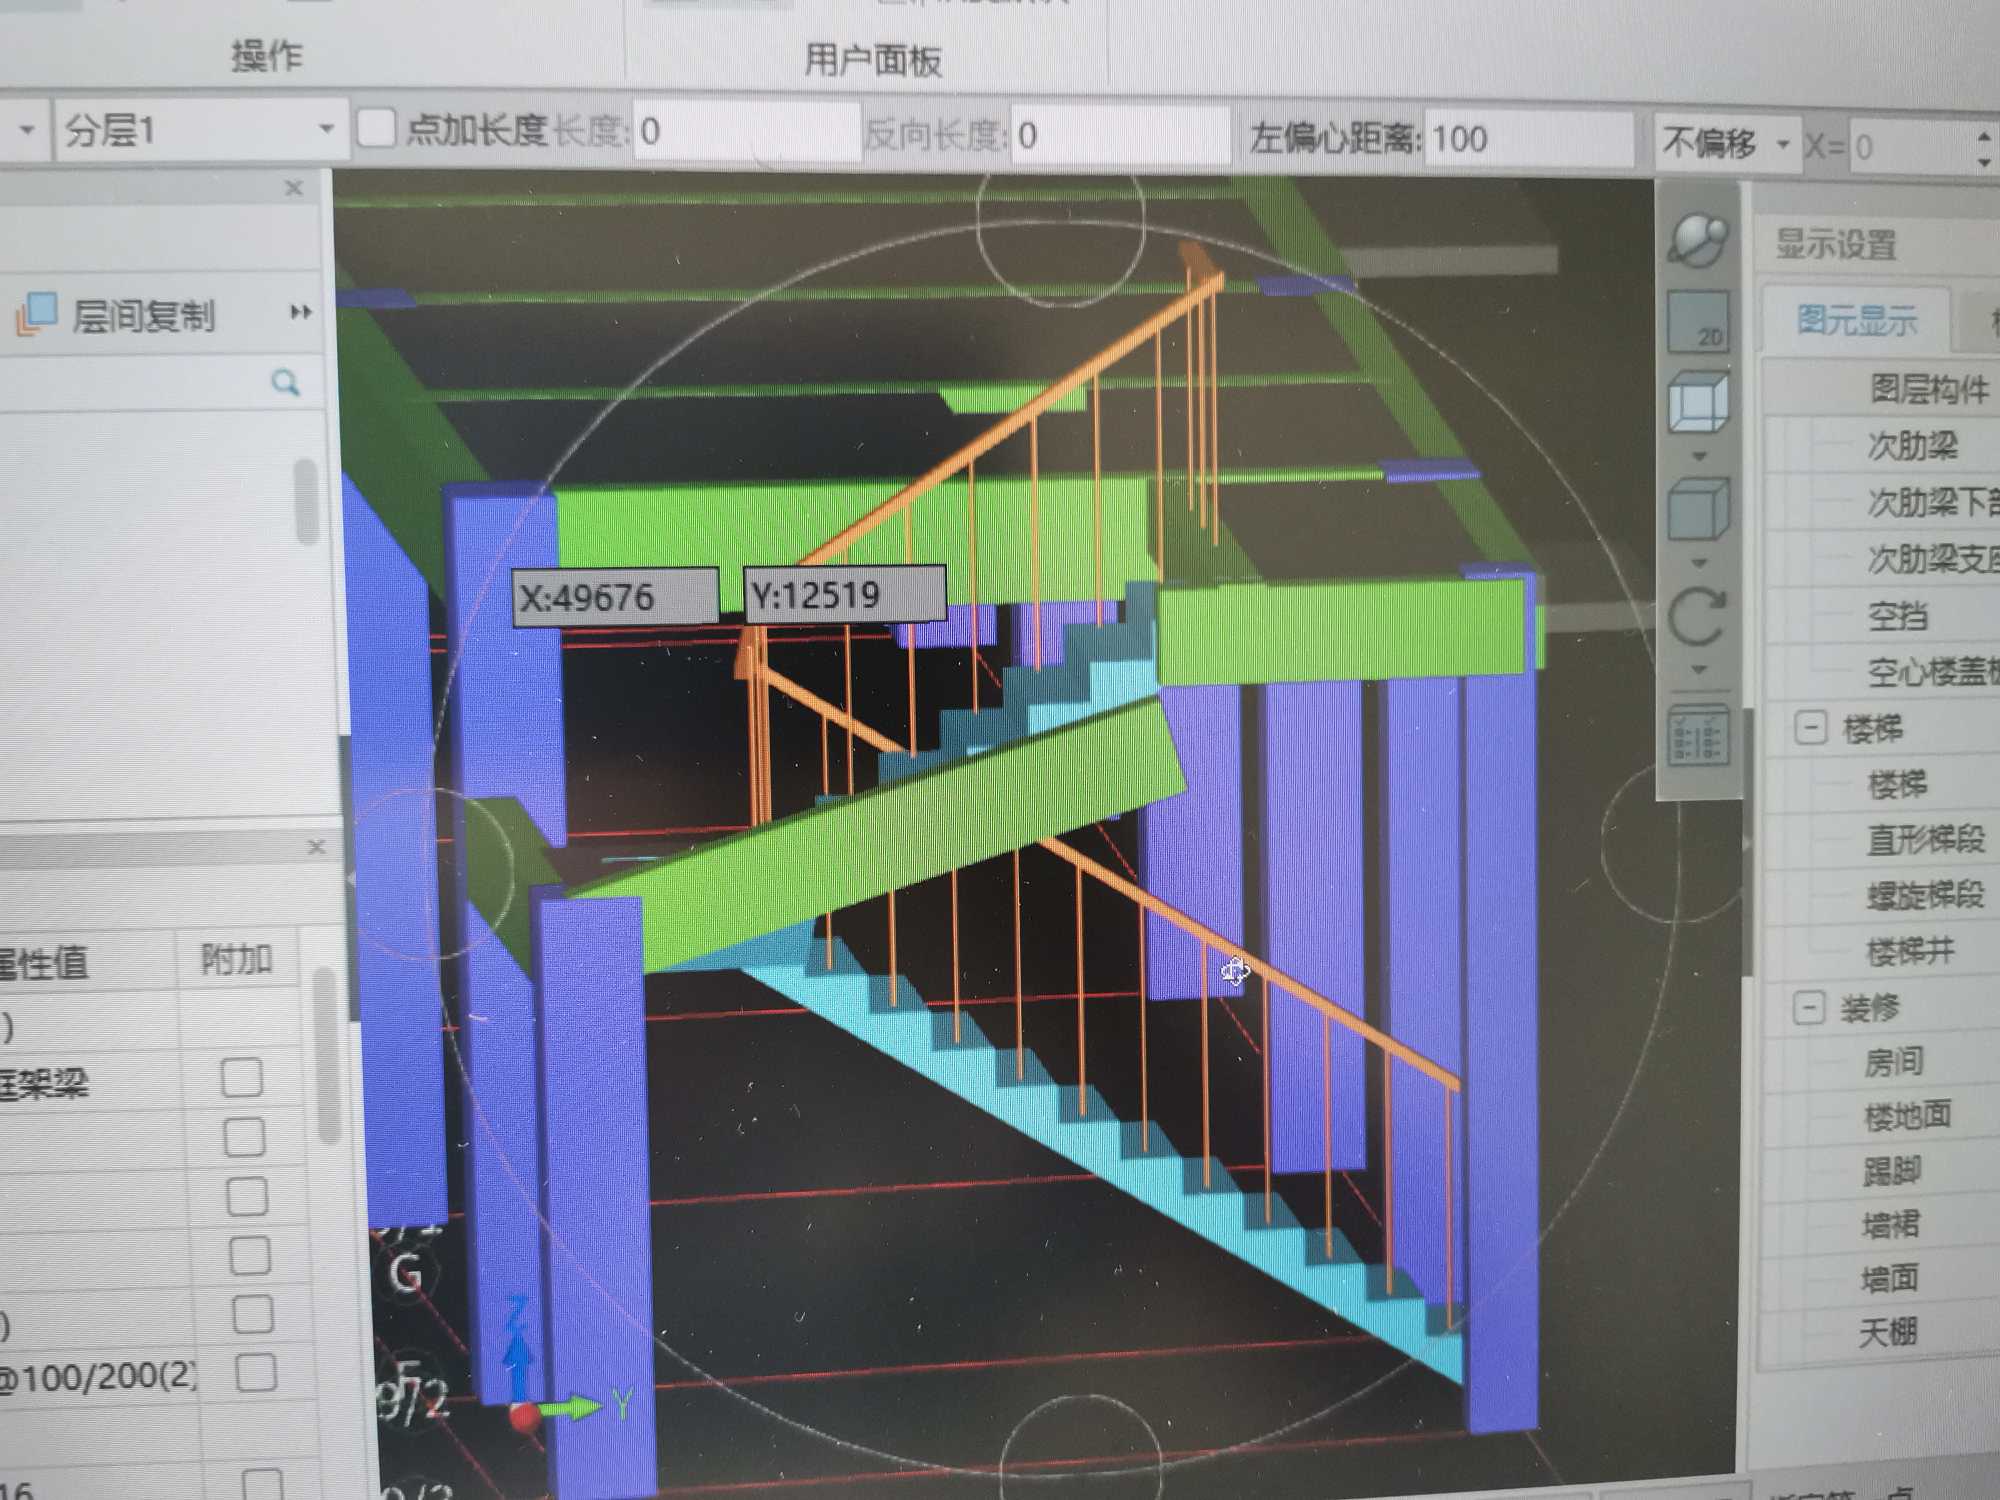The height and width of the screenshot is (1500, 2000).
Task: Click the orbit view globe icon
Action: coord(1698,239)
